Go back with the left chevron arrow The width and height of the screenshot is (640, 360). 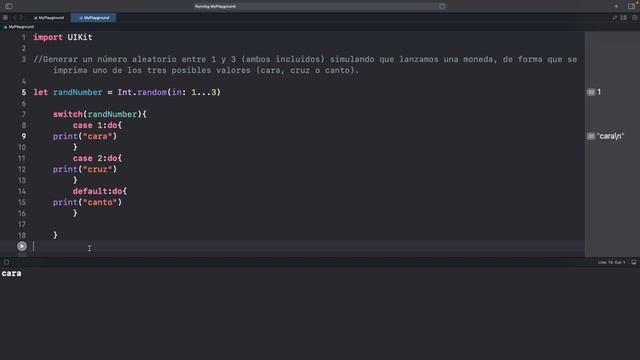(x=14, y=18)
